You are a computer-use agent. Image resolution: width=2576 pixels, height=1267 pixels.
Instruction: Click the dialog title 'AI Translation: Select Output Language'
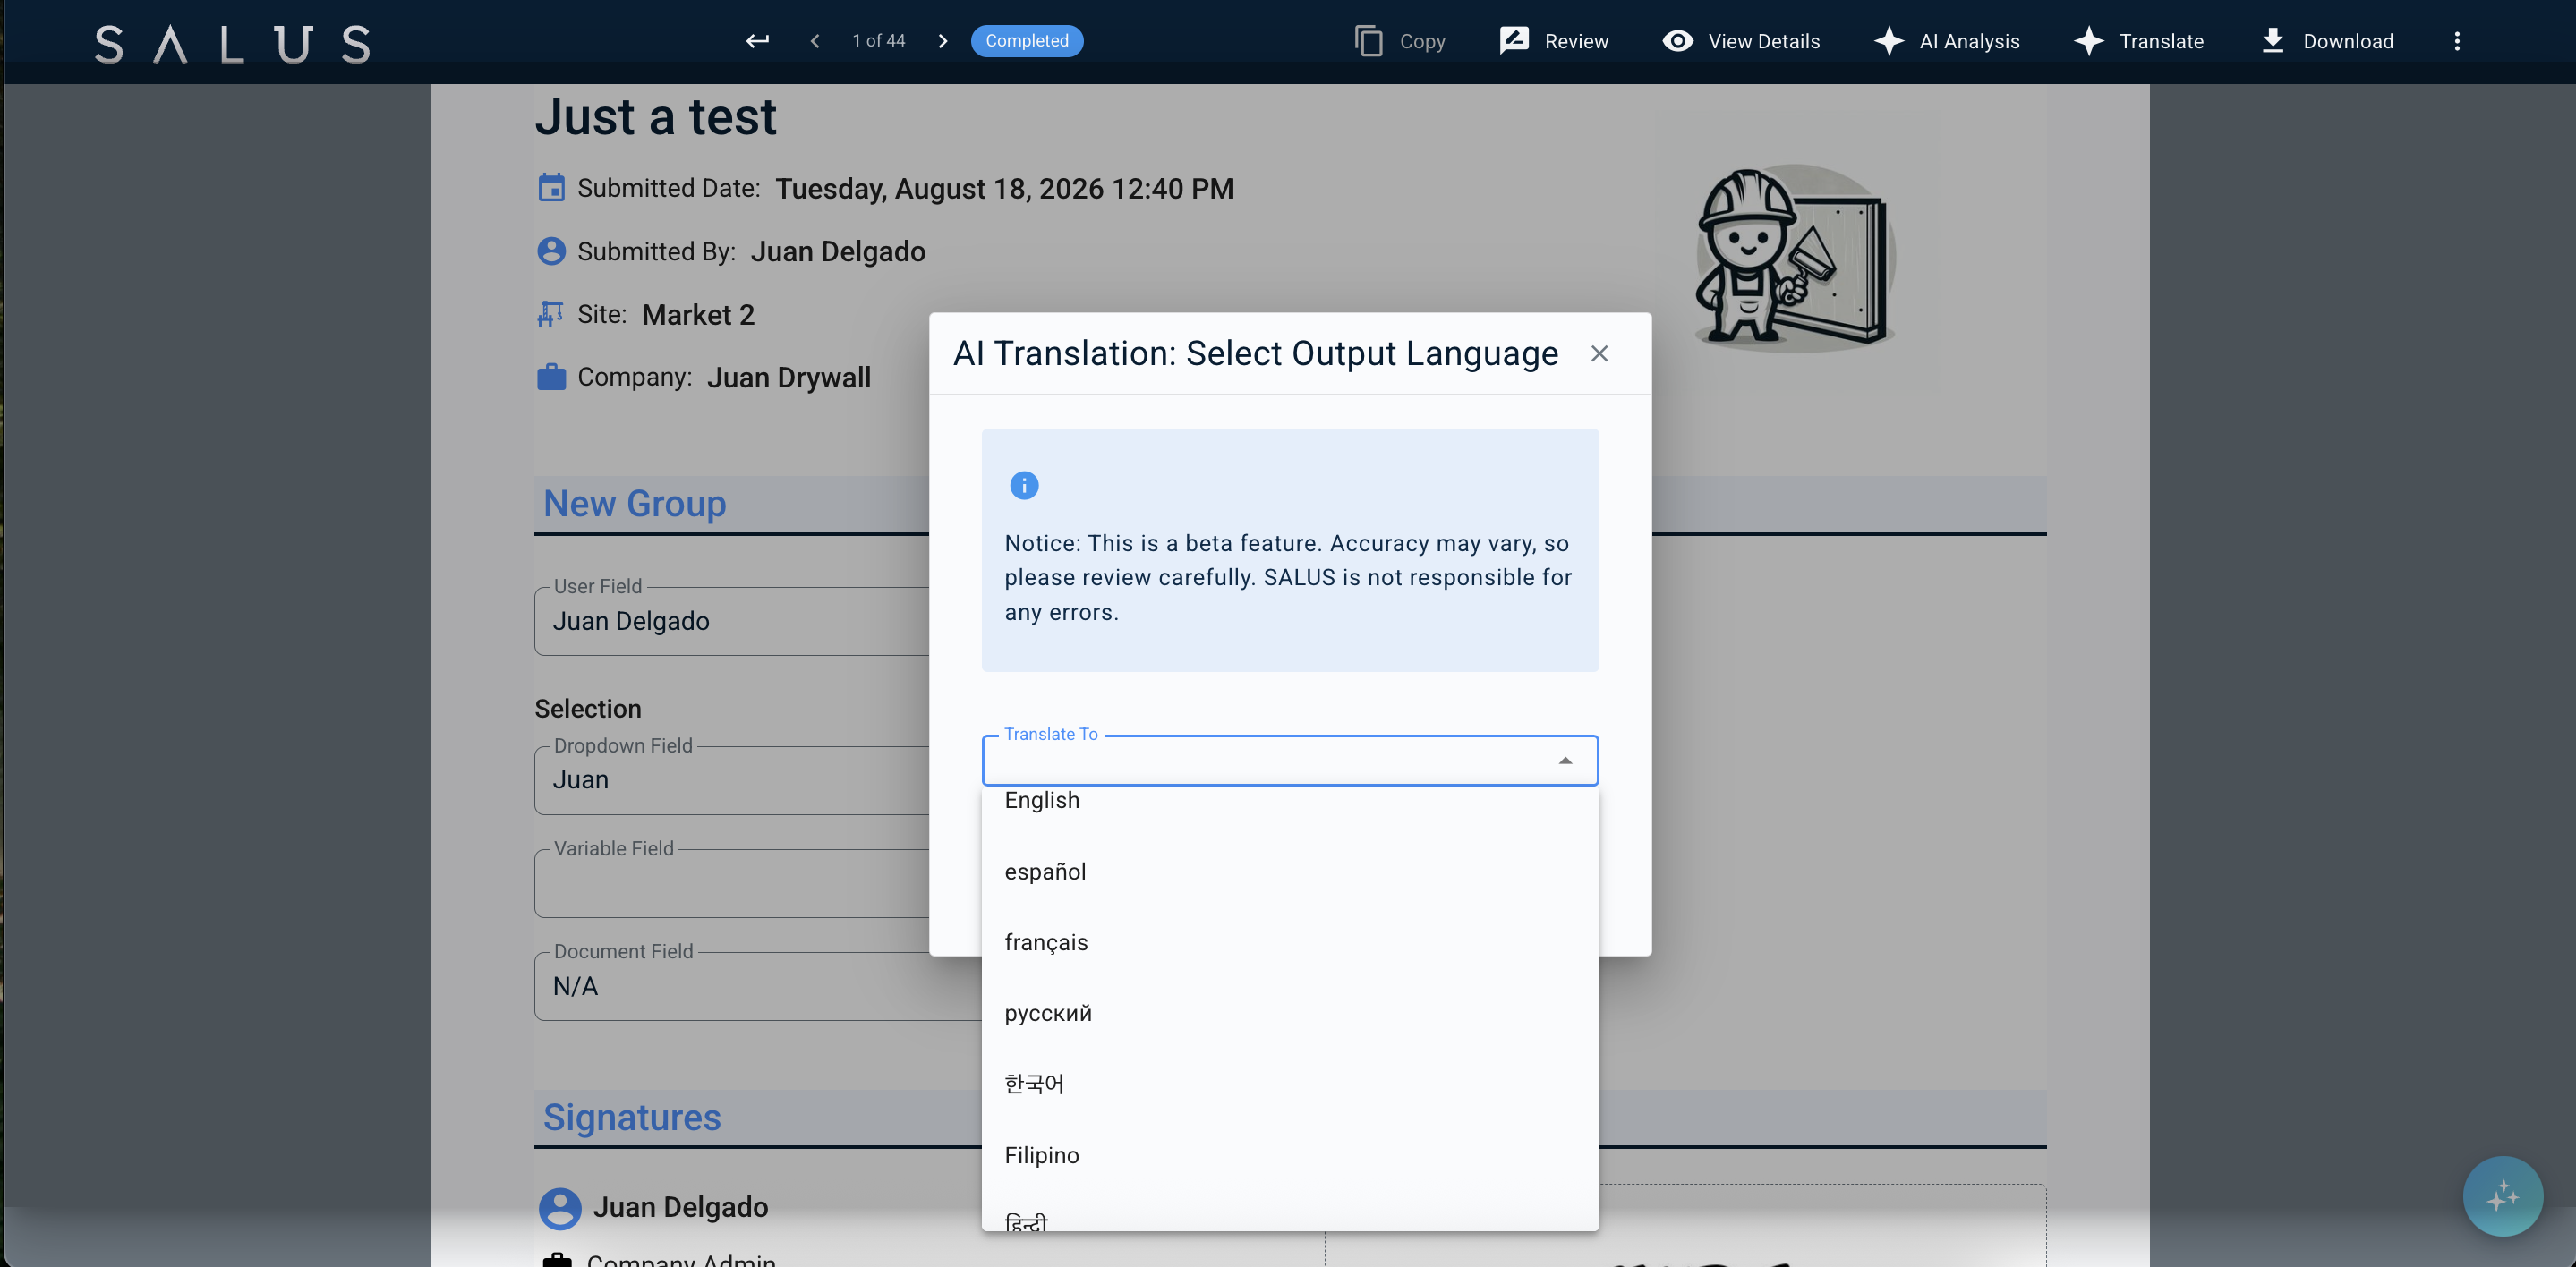pyautogui.click(x=1255, y=354)
